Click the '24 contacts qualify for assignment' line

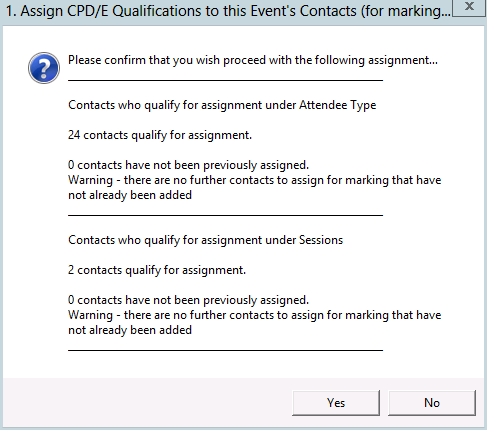click(x=160, y=135)
